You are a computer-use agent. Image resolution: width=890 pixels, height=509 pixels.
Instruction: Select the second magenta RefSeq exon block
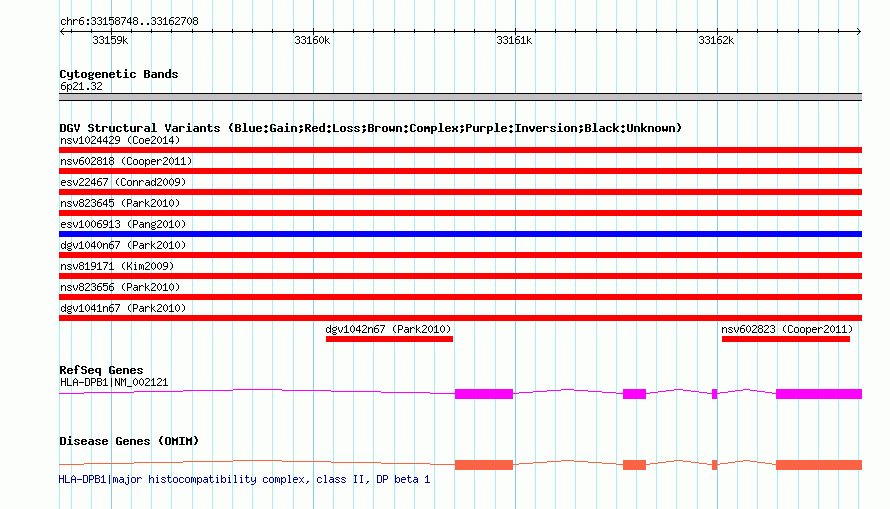(635, 394)
